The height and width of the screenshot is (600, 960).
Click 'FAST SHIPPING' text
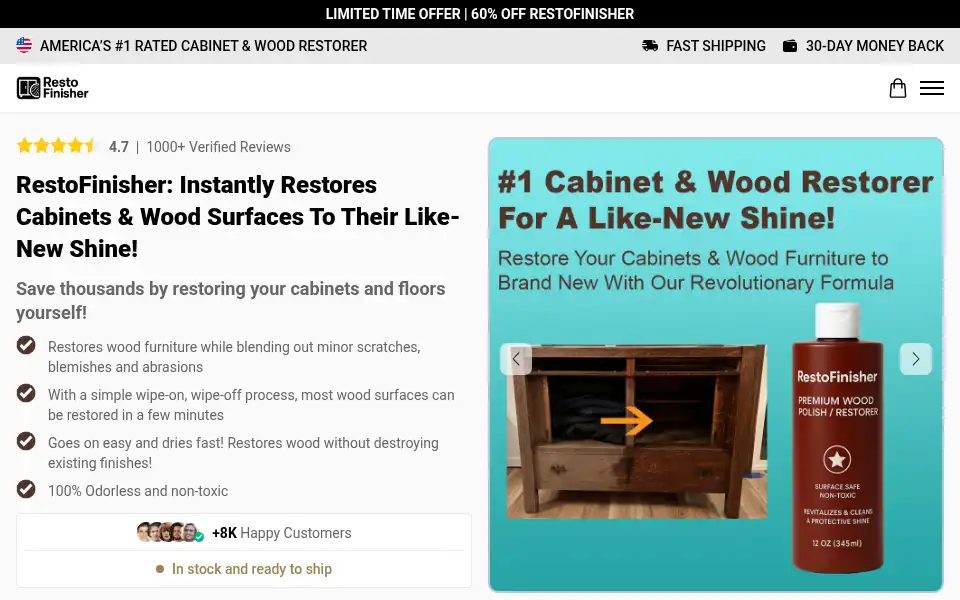coord(716,46)
